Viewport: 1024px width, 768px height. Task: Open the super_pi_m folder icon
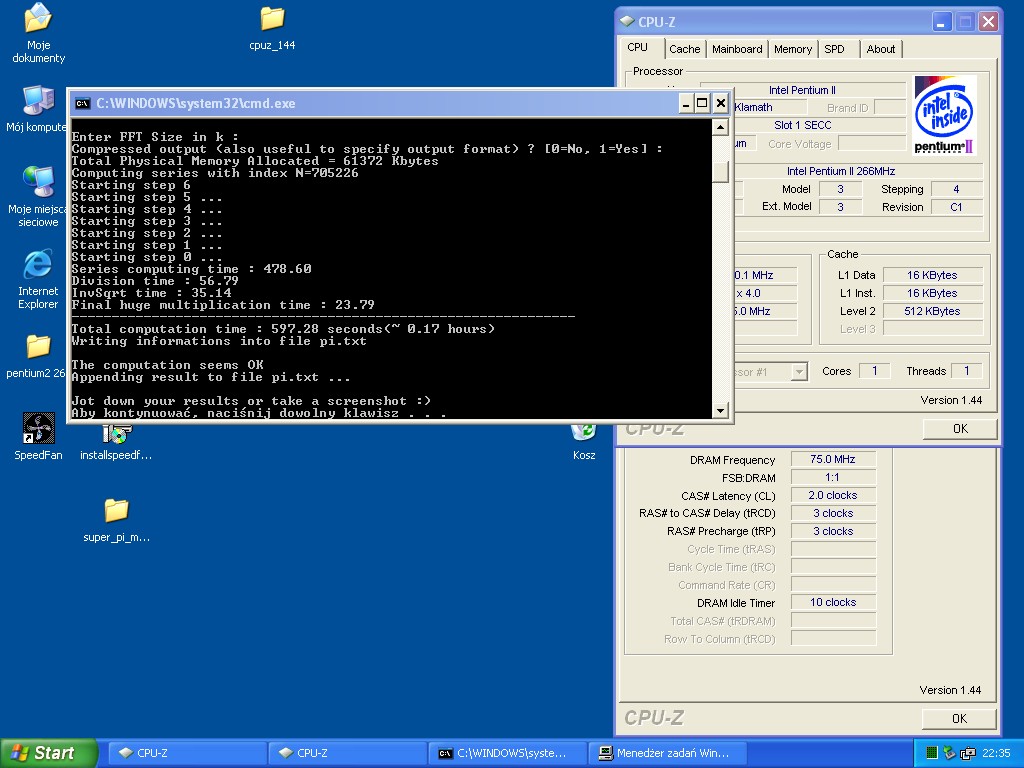point(116,511)
